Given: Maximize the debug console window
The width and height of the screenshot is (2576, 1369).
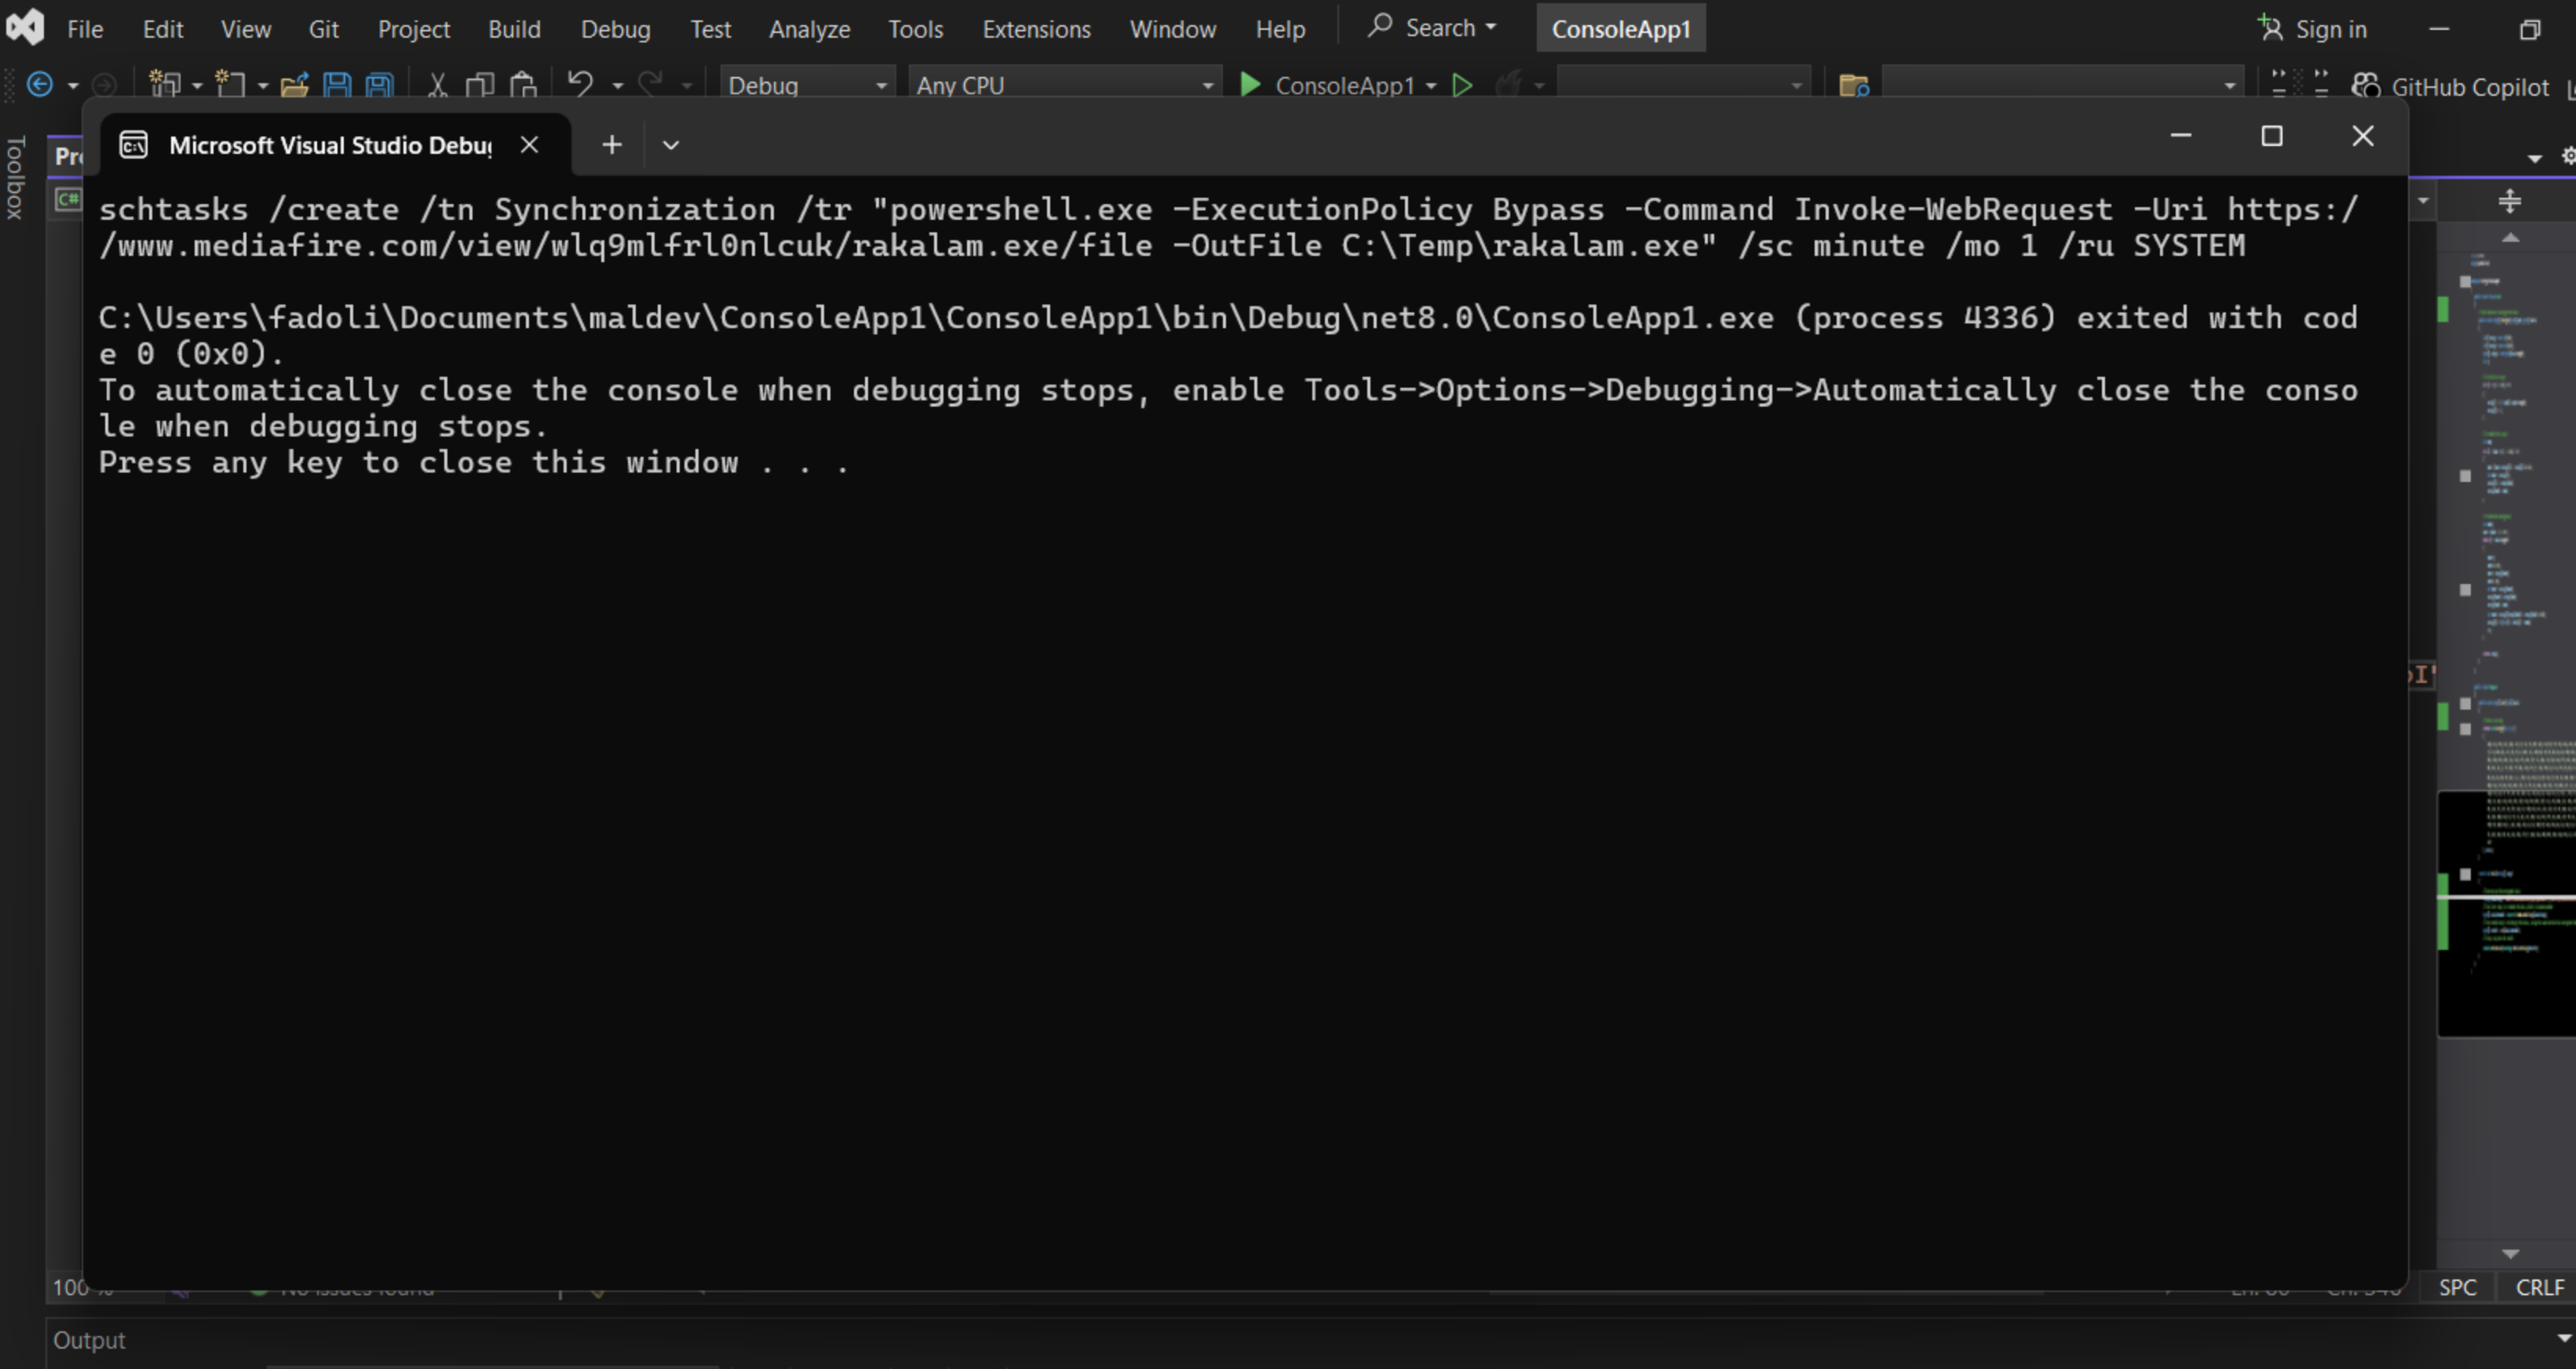Looking at the screenshot, I should (2272, 136).
